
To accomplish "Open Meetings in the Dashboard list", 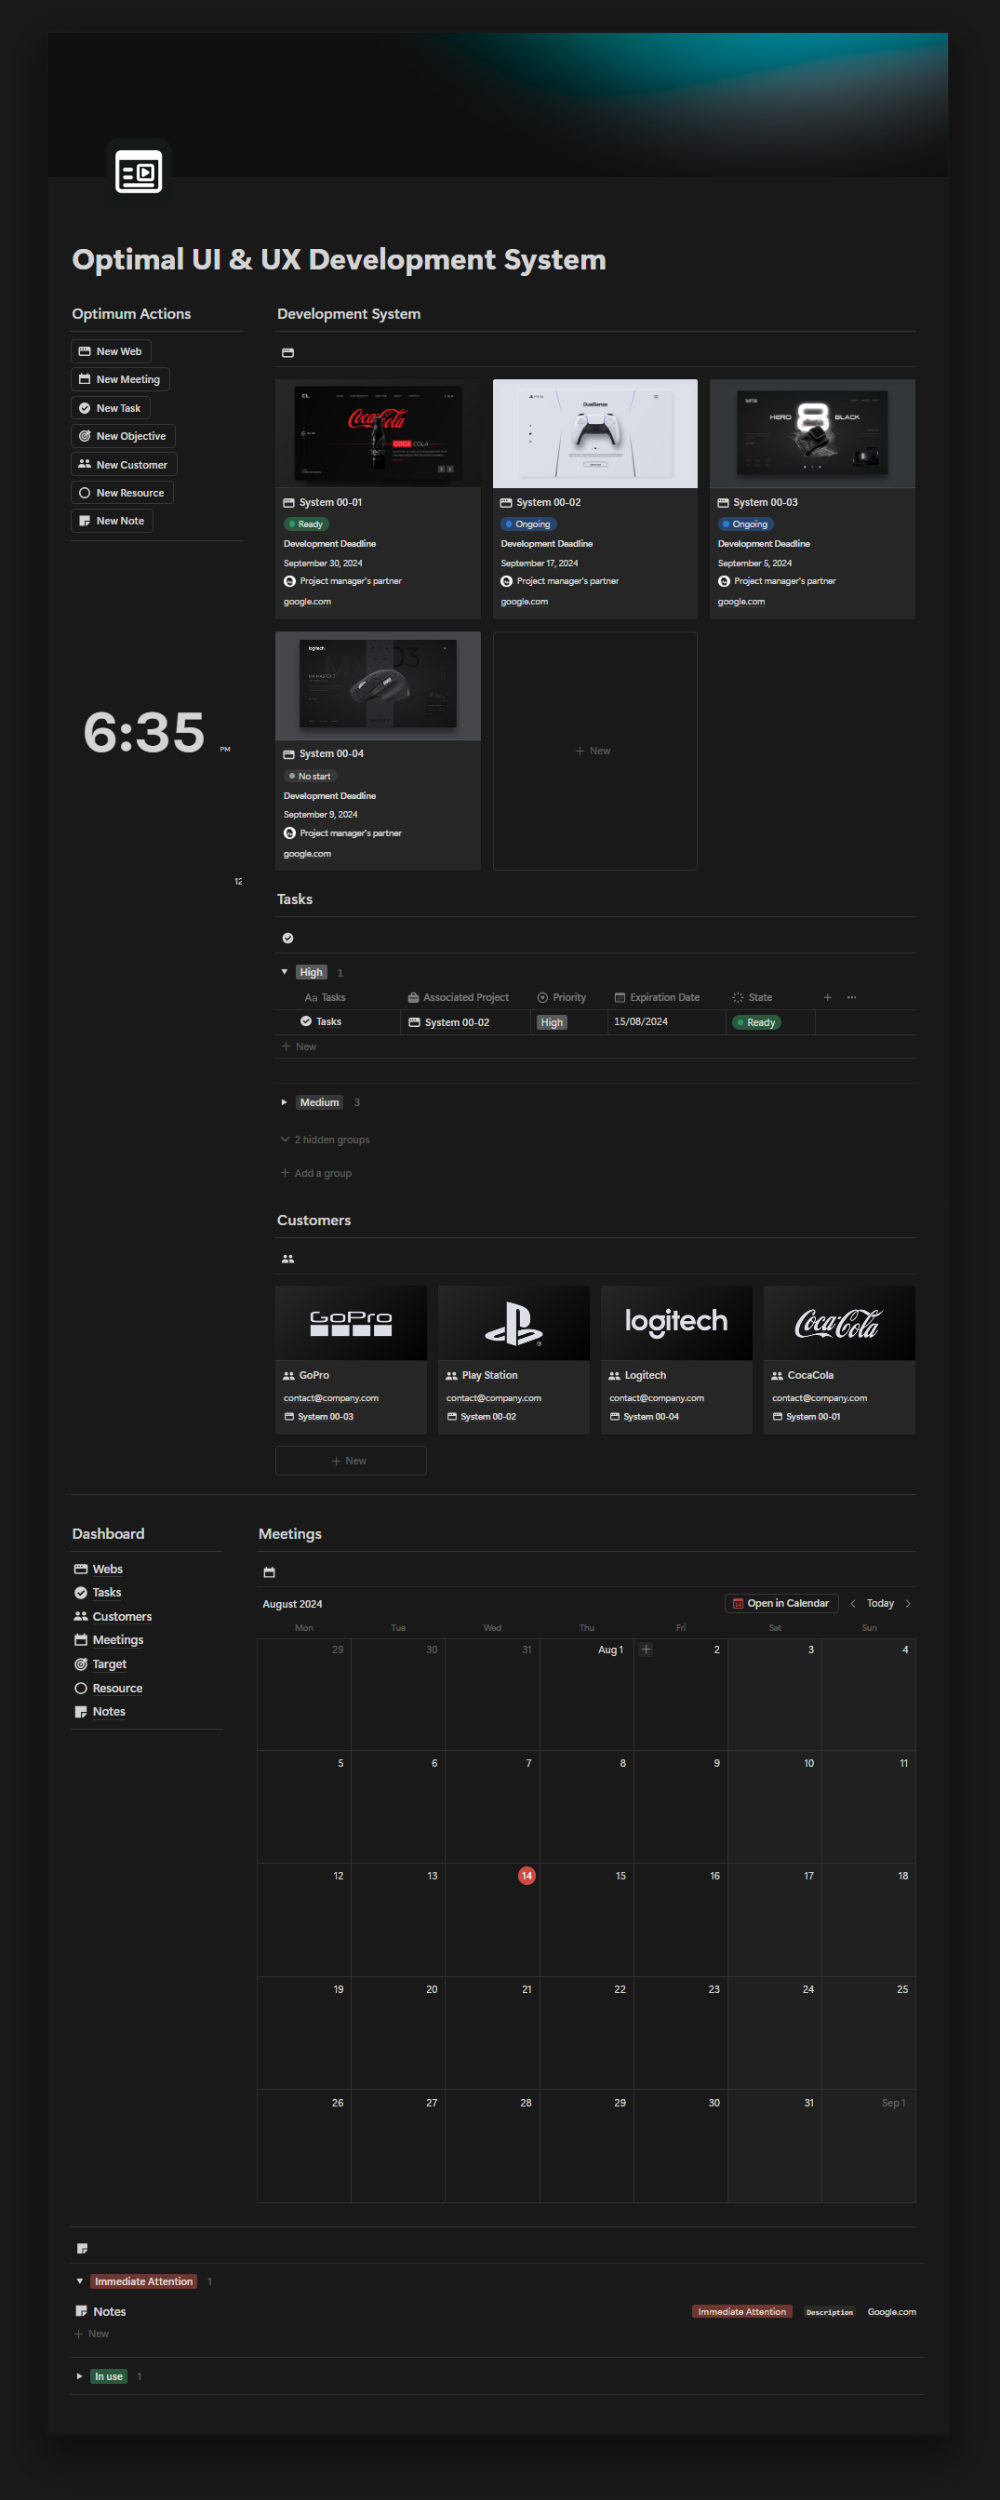I will tap(109, 1640).
